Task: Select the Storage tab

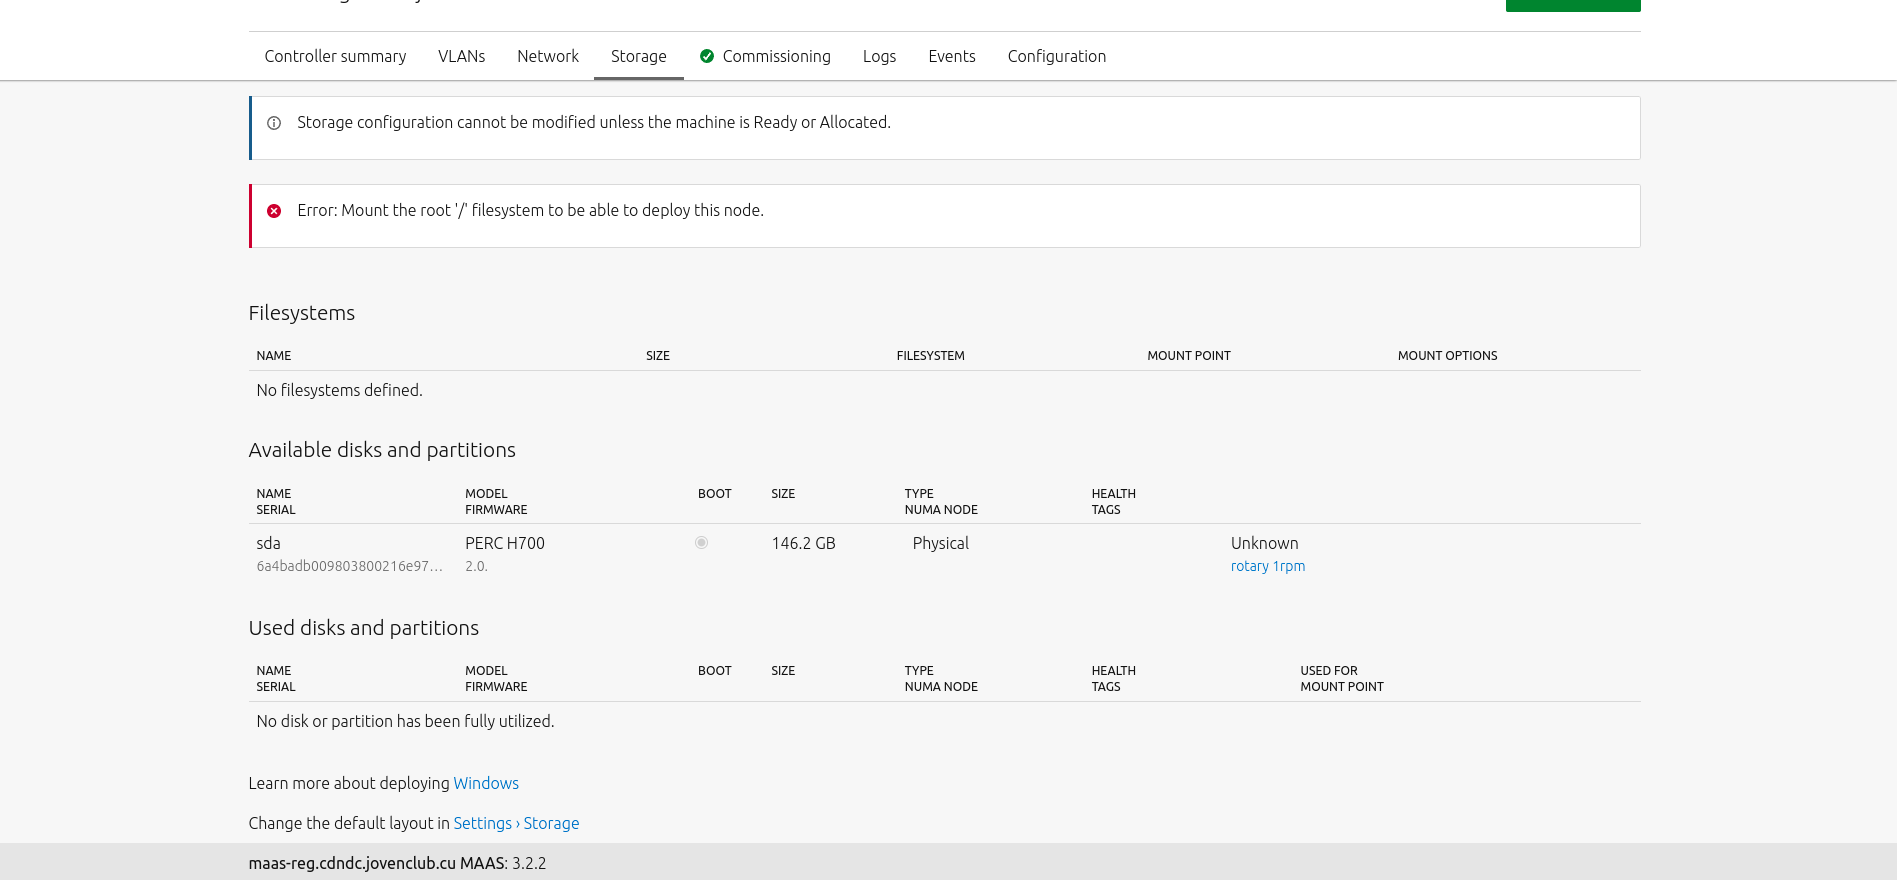Action: click(638, 56)
